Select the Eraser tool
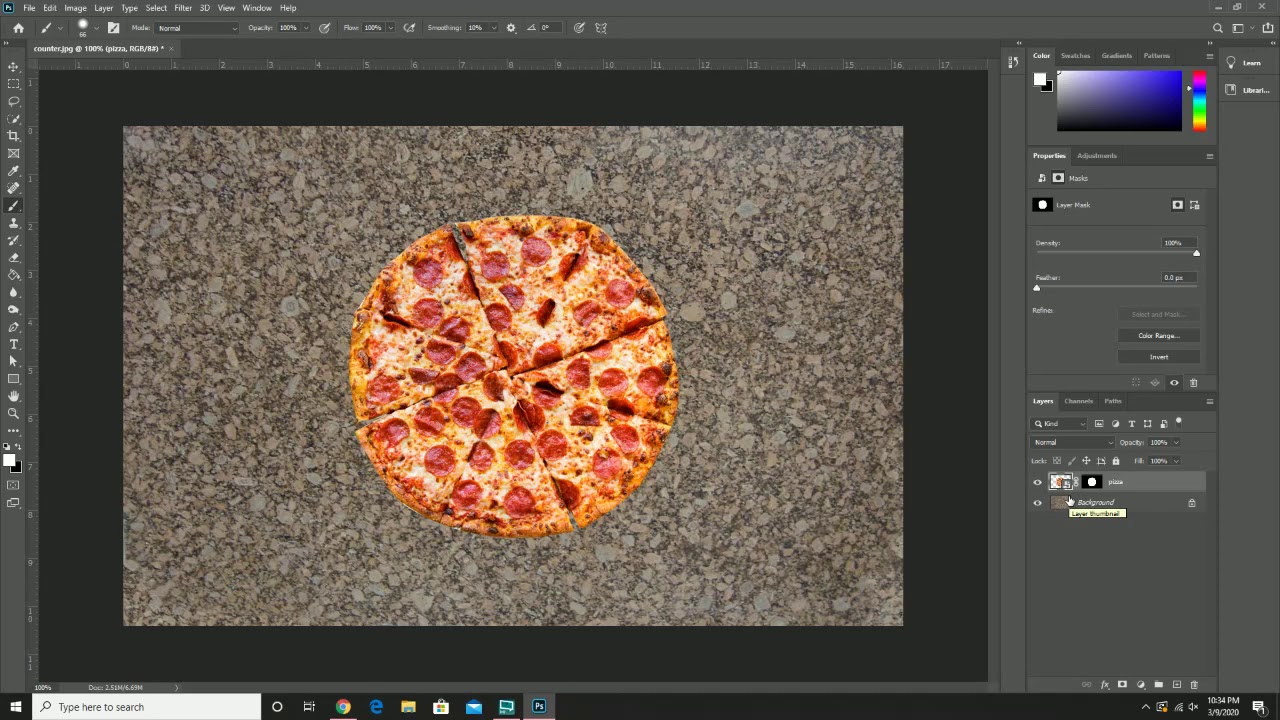Image resolution: width=1280 pixels, height=720 pixels. (13, 257)
